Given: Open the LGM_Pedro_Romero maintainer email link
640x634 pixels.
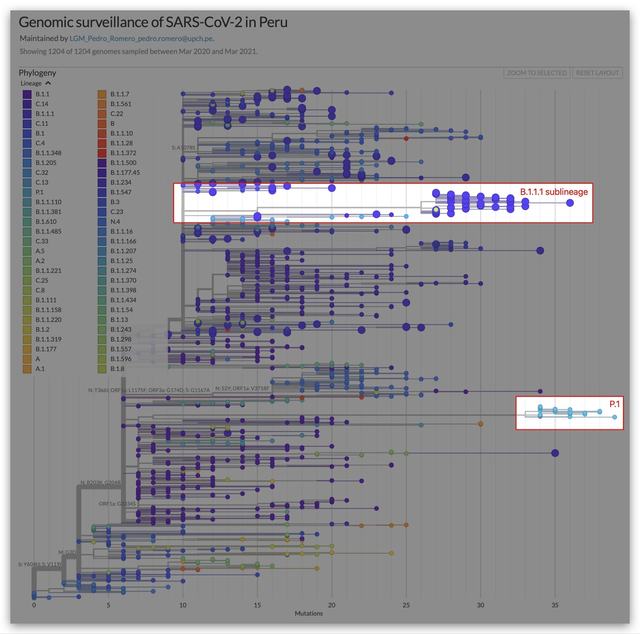Looking at the screenshot, I should (141, 38).
